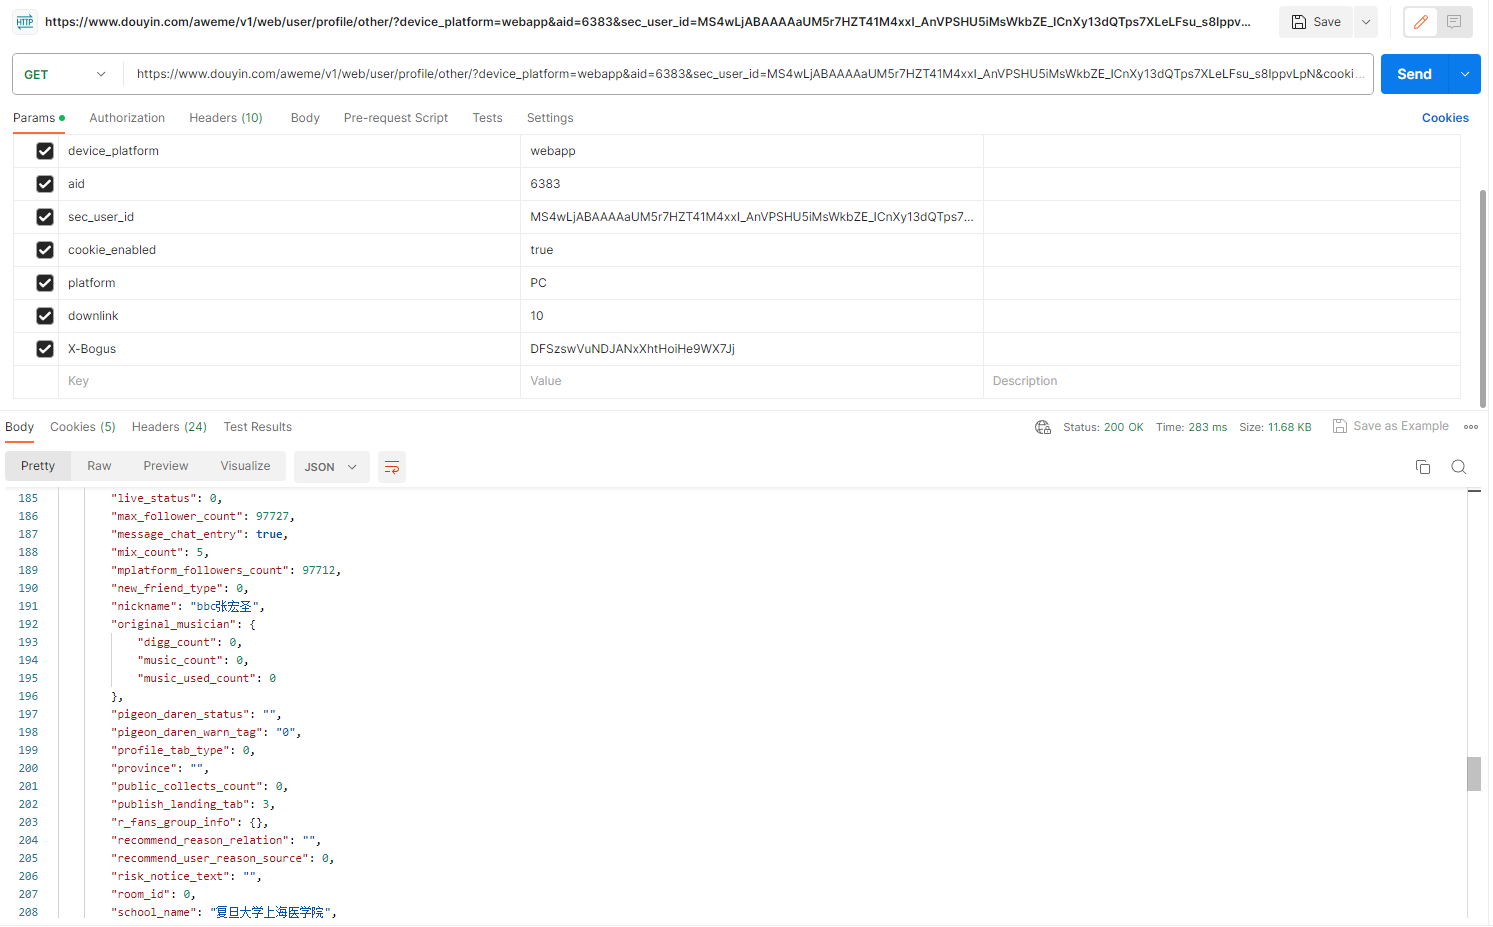1493x927 pixels.
Task: View the Headers (24) response tab
Action: (169, 426)
